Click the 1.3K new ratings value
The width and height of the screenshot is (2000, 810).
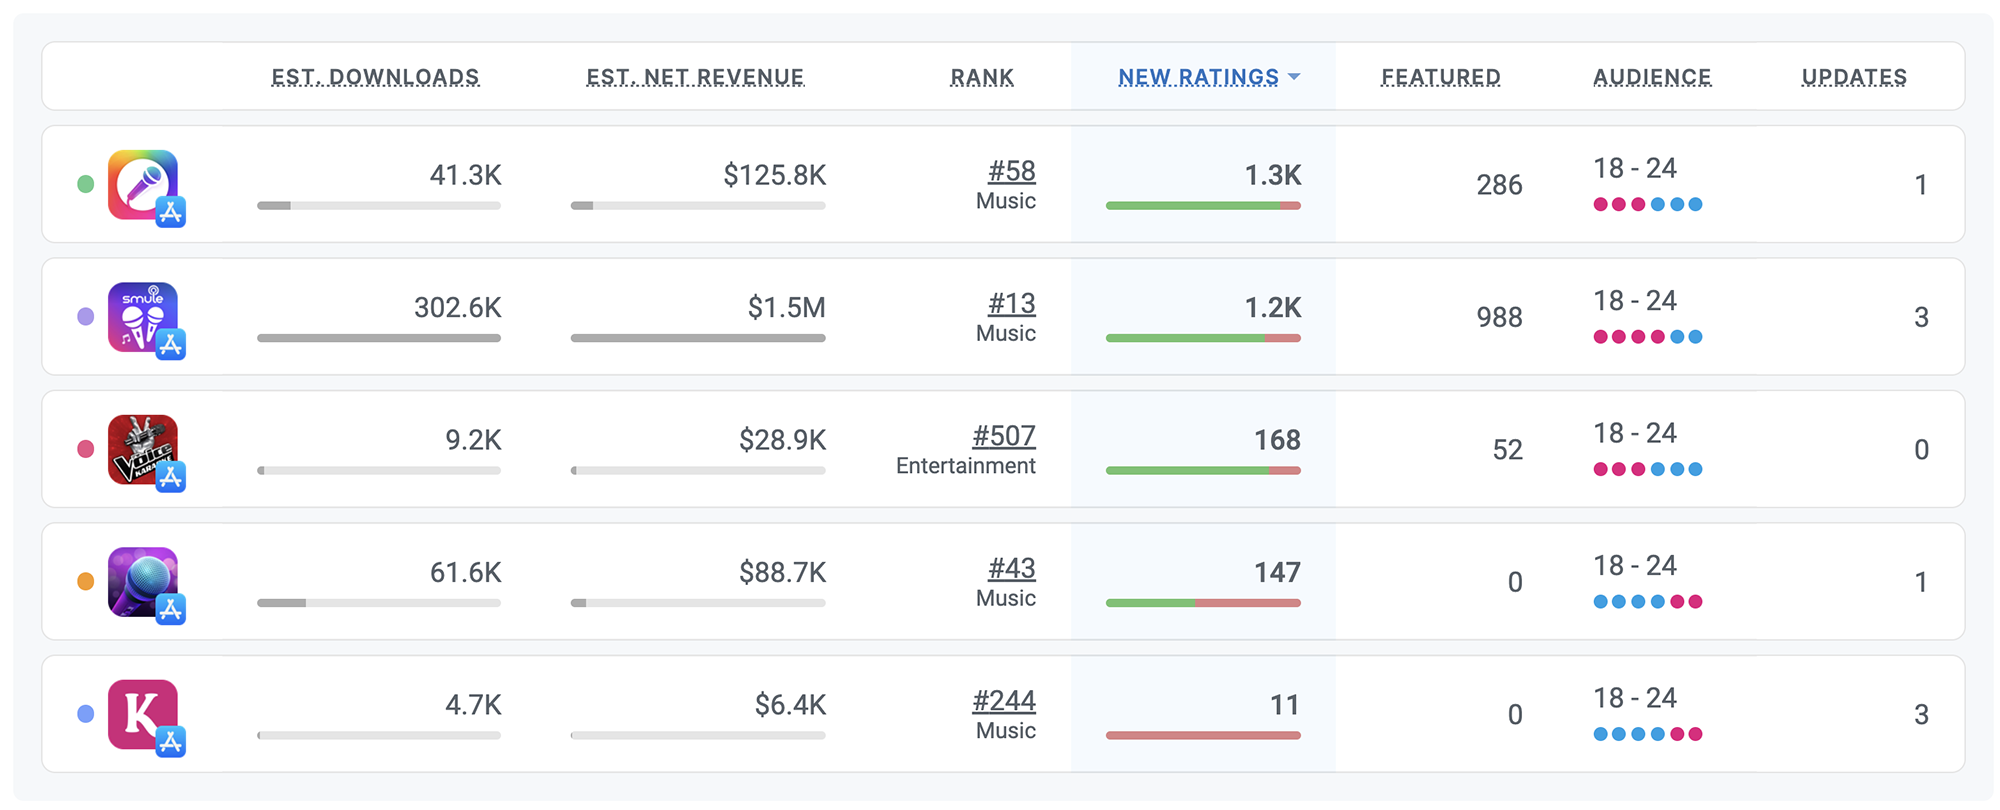pos(1272,175)
